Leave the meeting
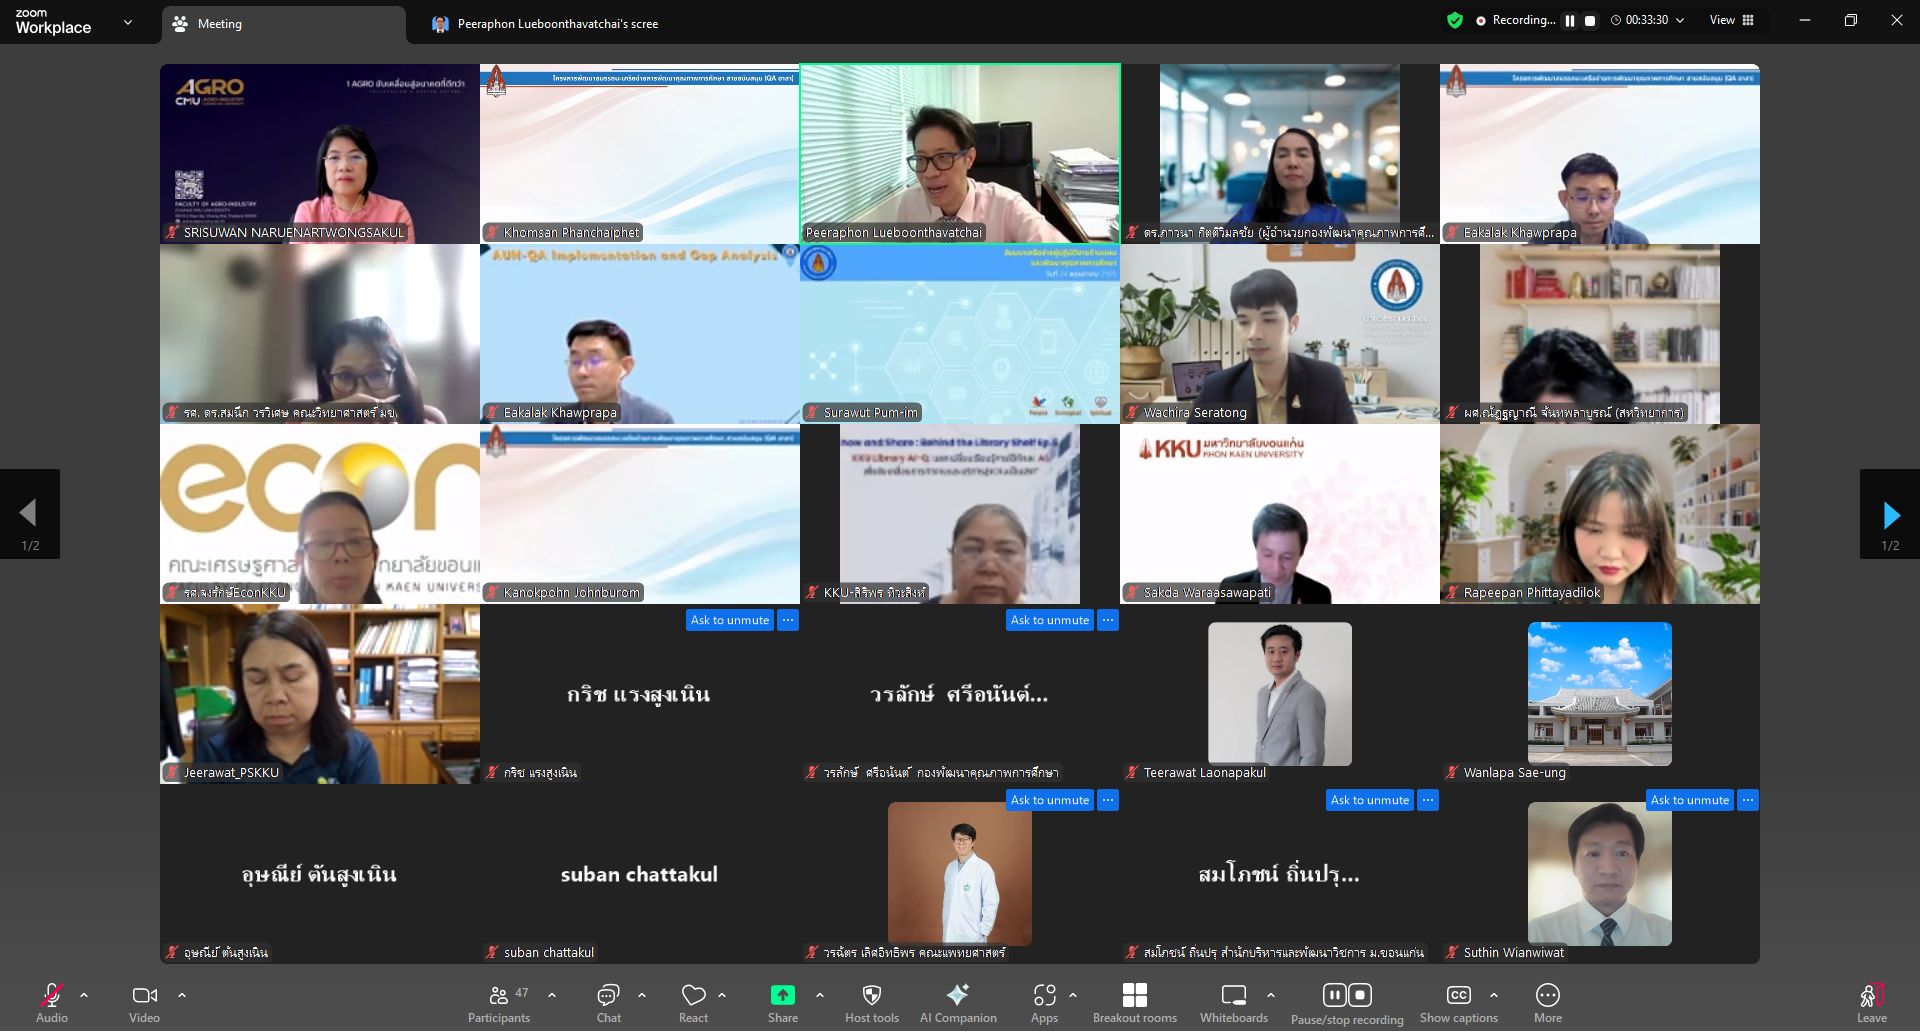 pos(1871,1003)
